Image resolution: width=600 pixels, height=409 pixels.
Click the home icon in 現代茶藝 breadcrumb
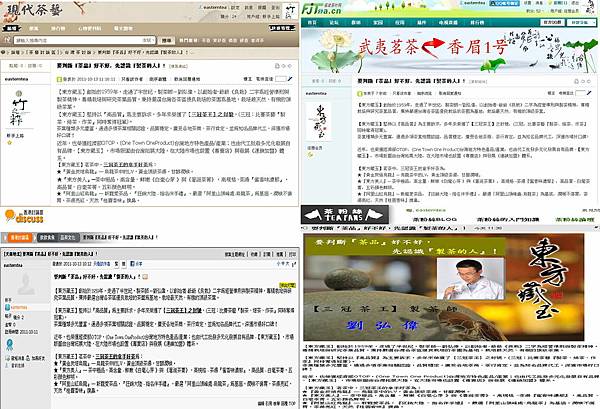click(3, 52)
